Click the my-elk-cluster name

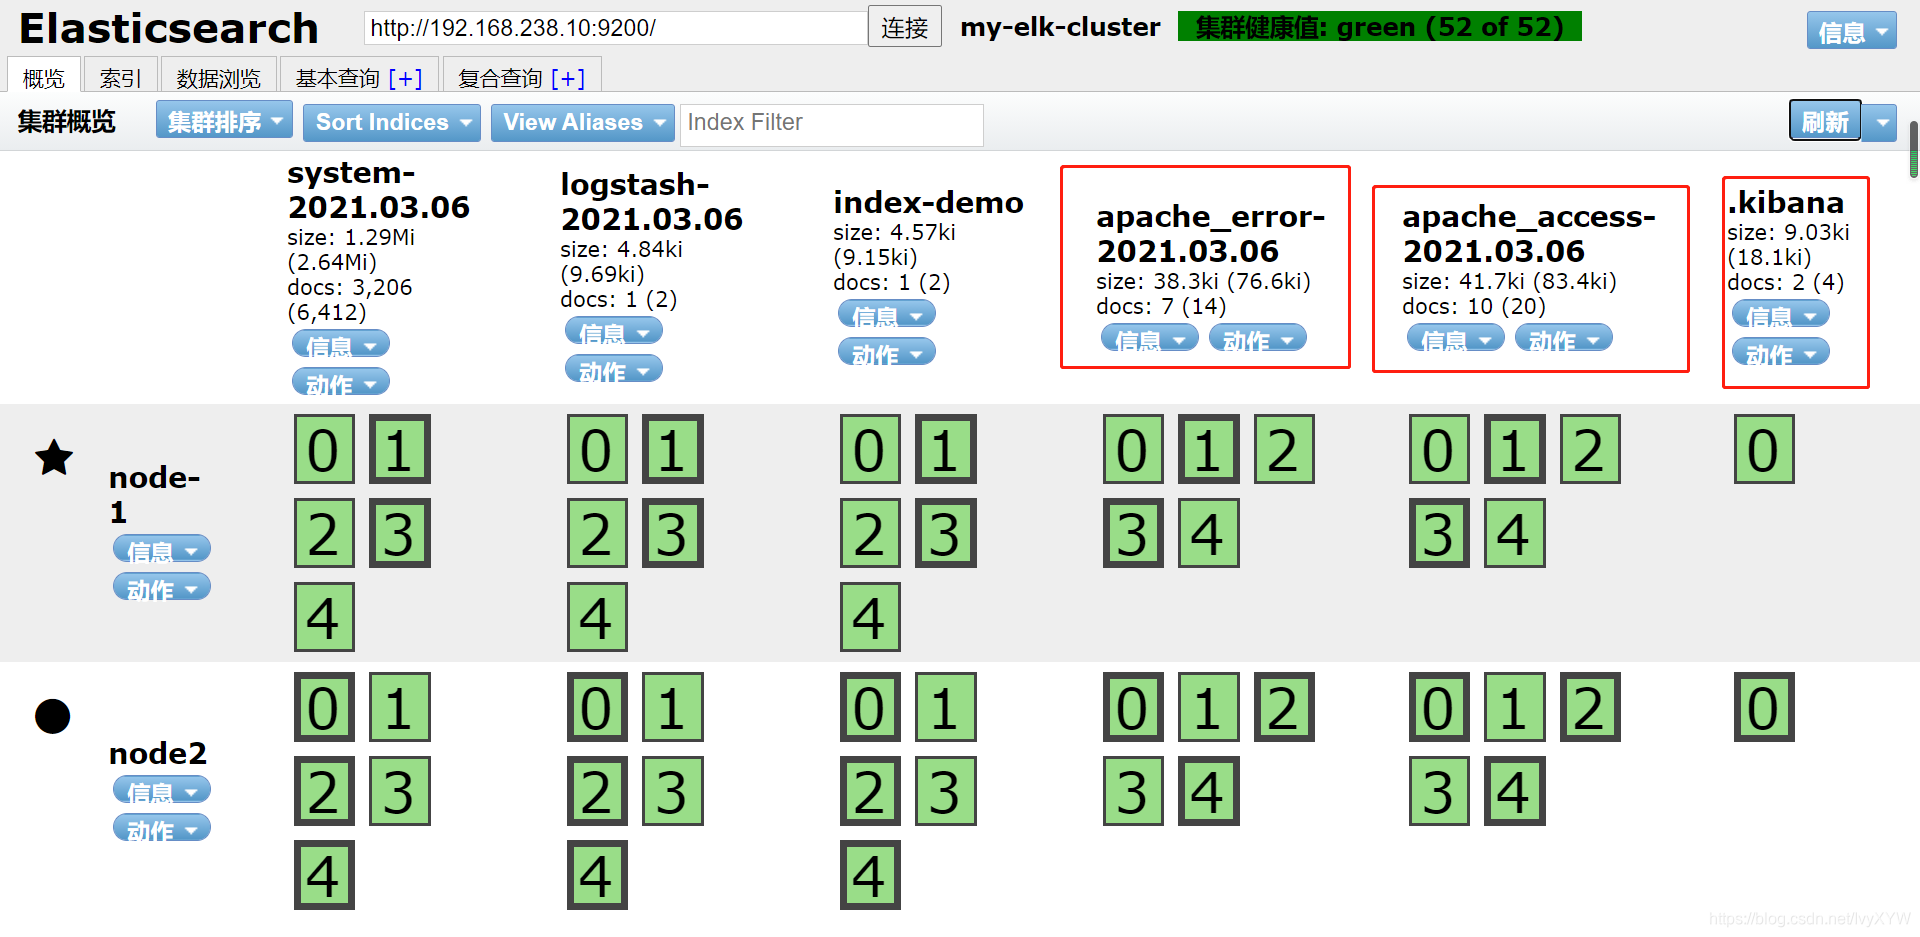pos(1060,27)
